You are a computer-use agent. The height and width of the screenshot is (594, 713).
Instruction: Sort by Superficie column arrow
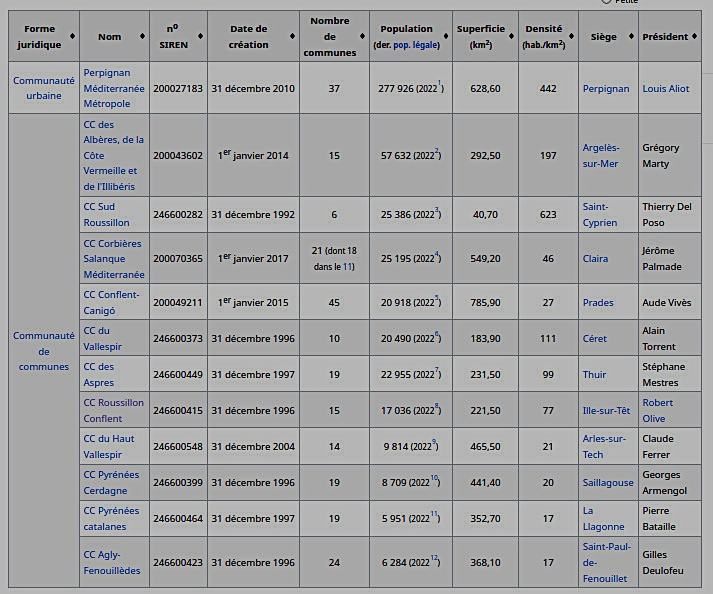[512, 36]
